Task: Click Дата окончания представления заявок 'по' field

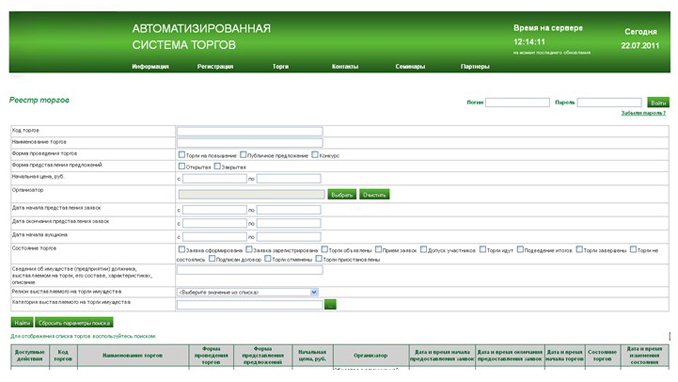Action: pyautogui.click(x=288, y=223)
